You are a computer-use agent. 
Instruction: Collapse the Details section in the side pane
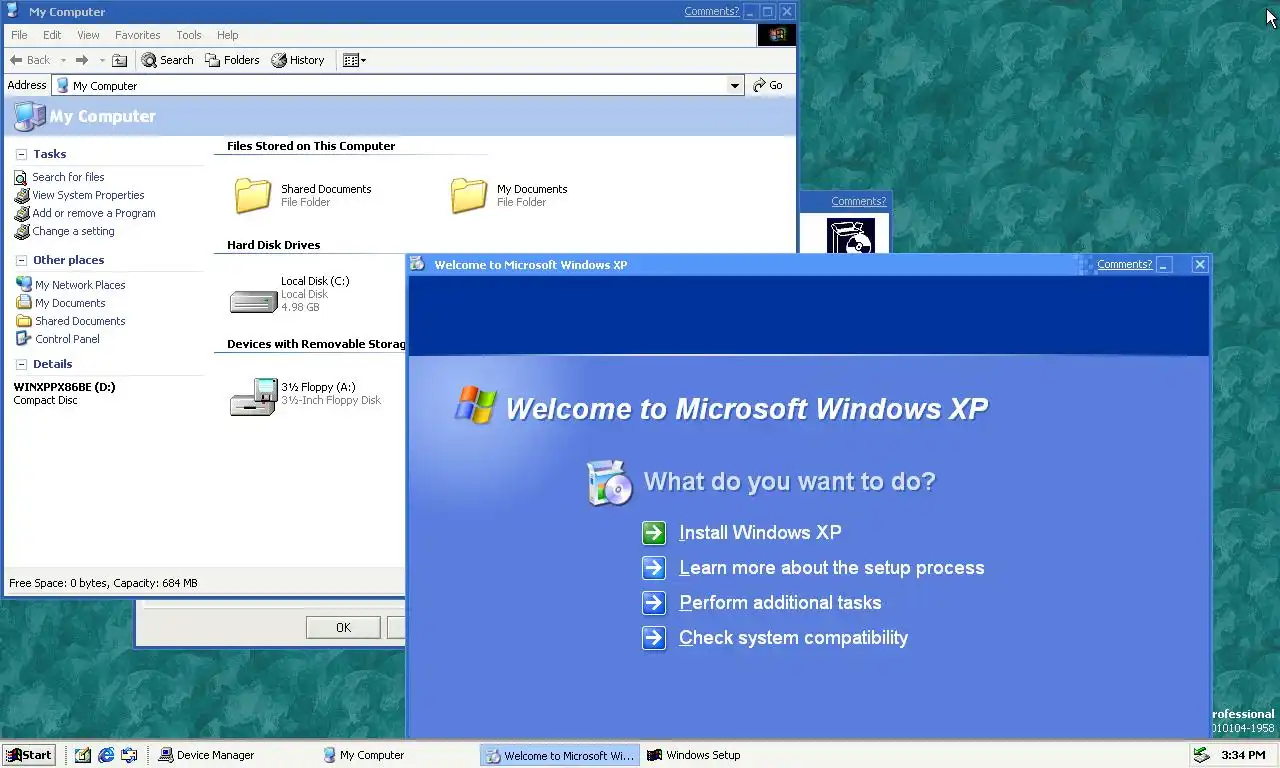[21, 364]
